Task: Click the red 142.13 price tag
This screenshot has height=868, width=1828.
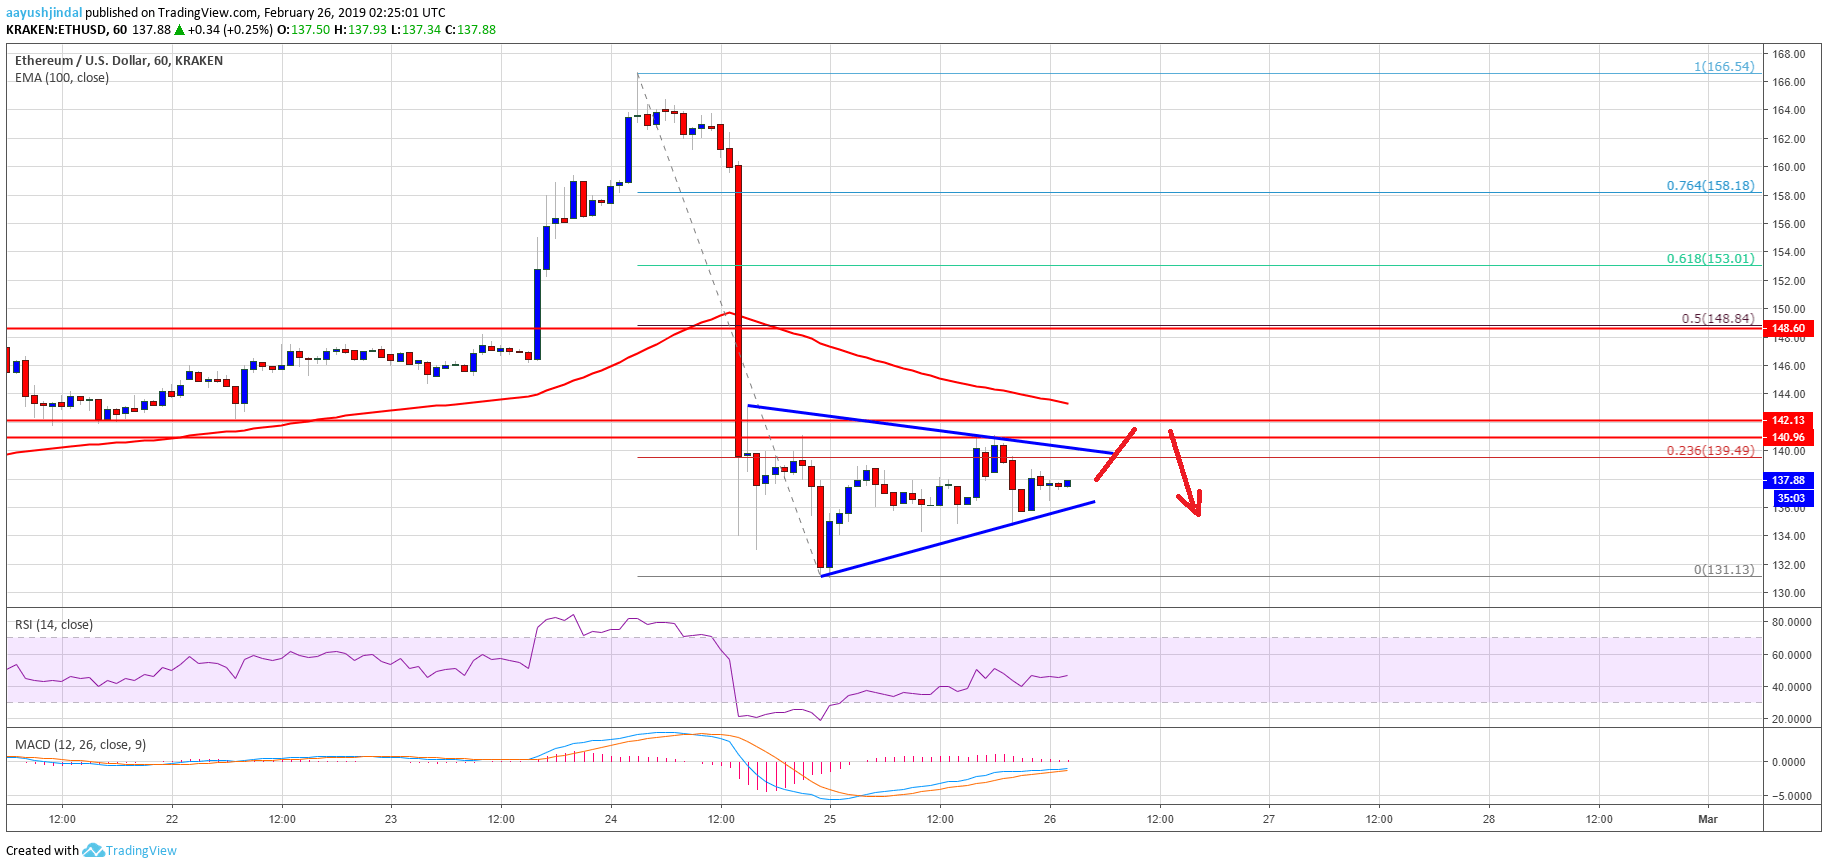Action: tap(1788, 420)
